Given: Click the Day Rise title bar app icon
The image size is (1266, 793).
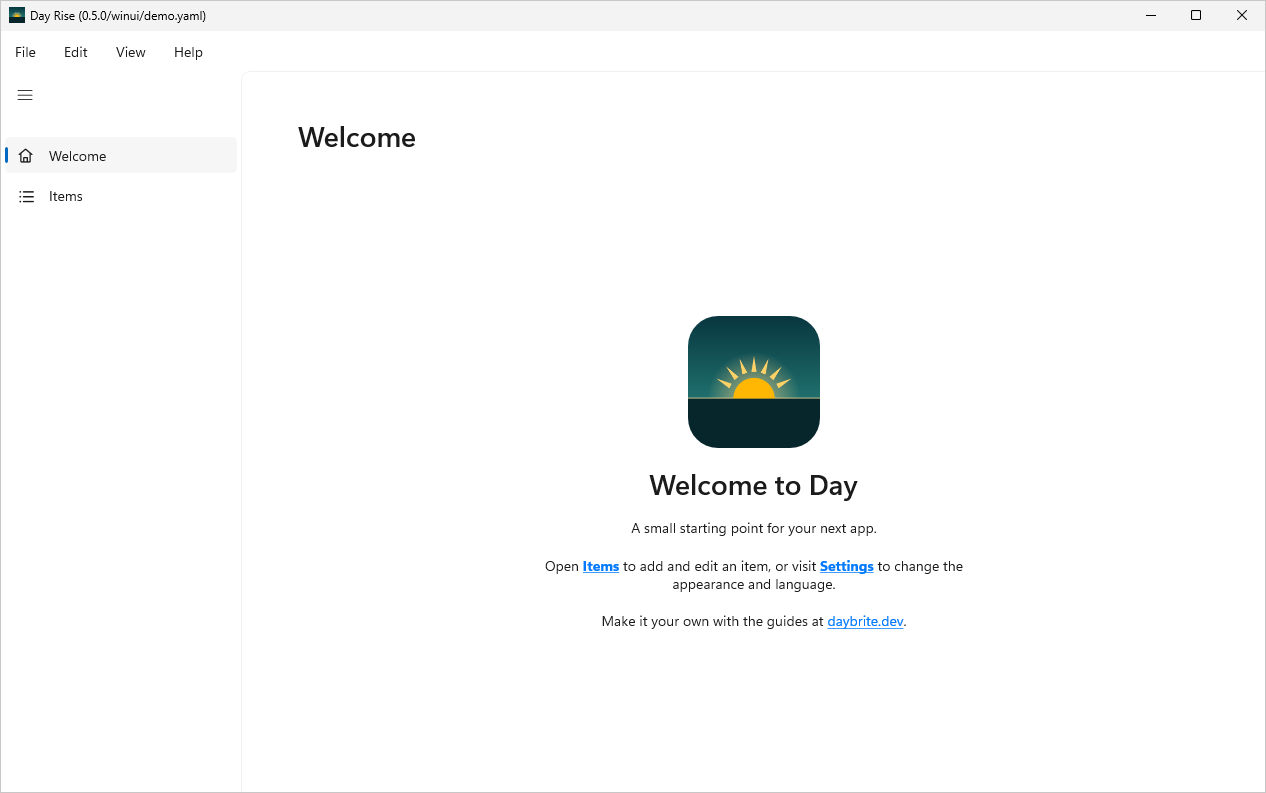Looking at the screenshot, I should click(x=17, y=15).
